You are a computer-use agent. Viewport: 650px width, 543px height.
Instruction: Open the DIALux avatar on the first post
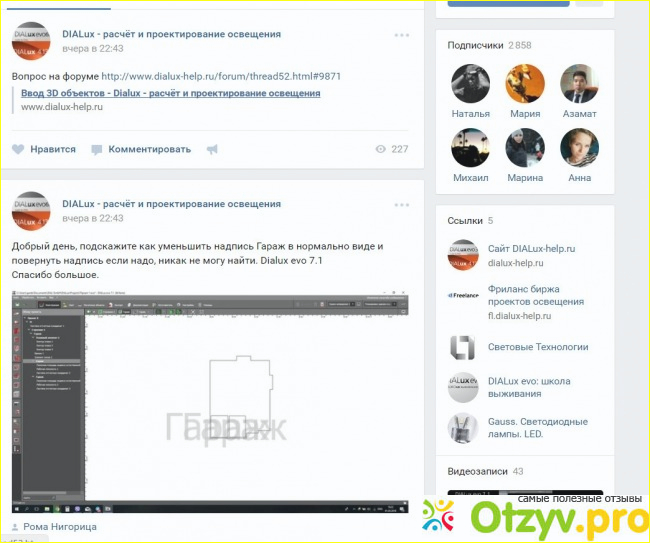point(32,42)
